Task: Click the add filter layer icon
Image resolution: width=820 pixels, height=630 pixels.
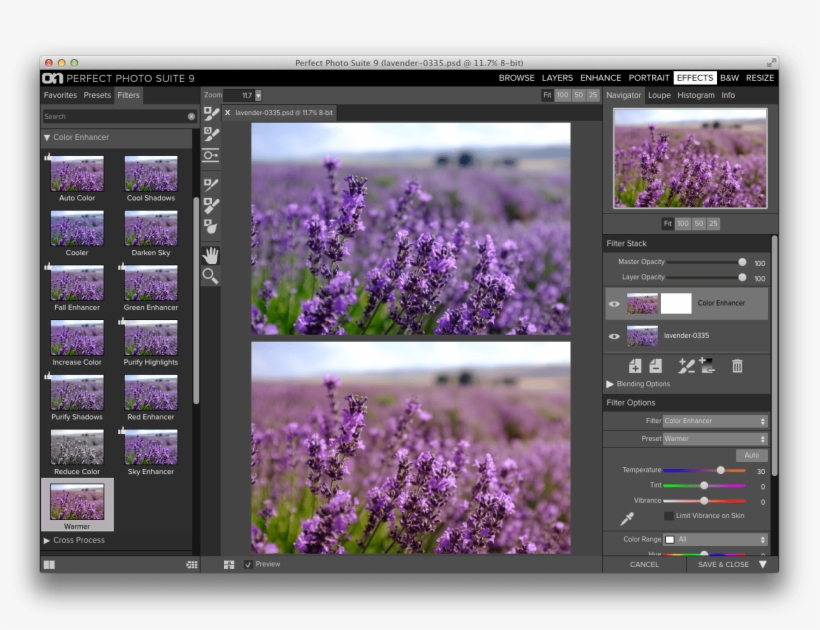Action: [634, 366]
